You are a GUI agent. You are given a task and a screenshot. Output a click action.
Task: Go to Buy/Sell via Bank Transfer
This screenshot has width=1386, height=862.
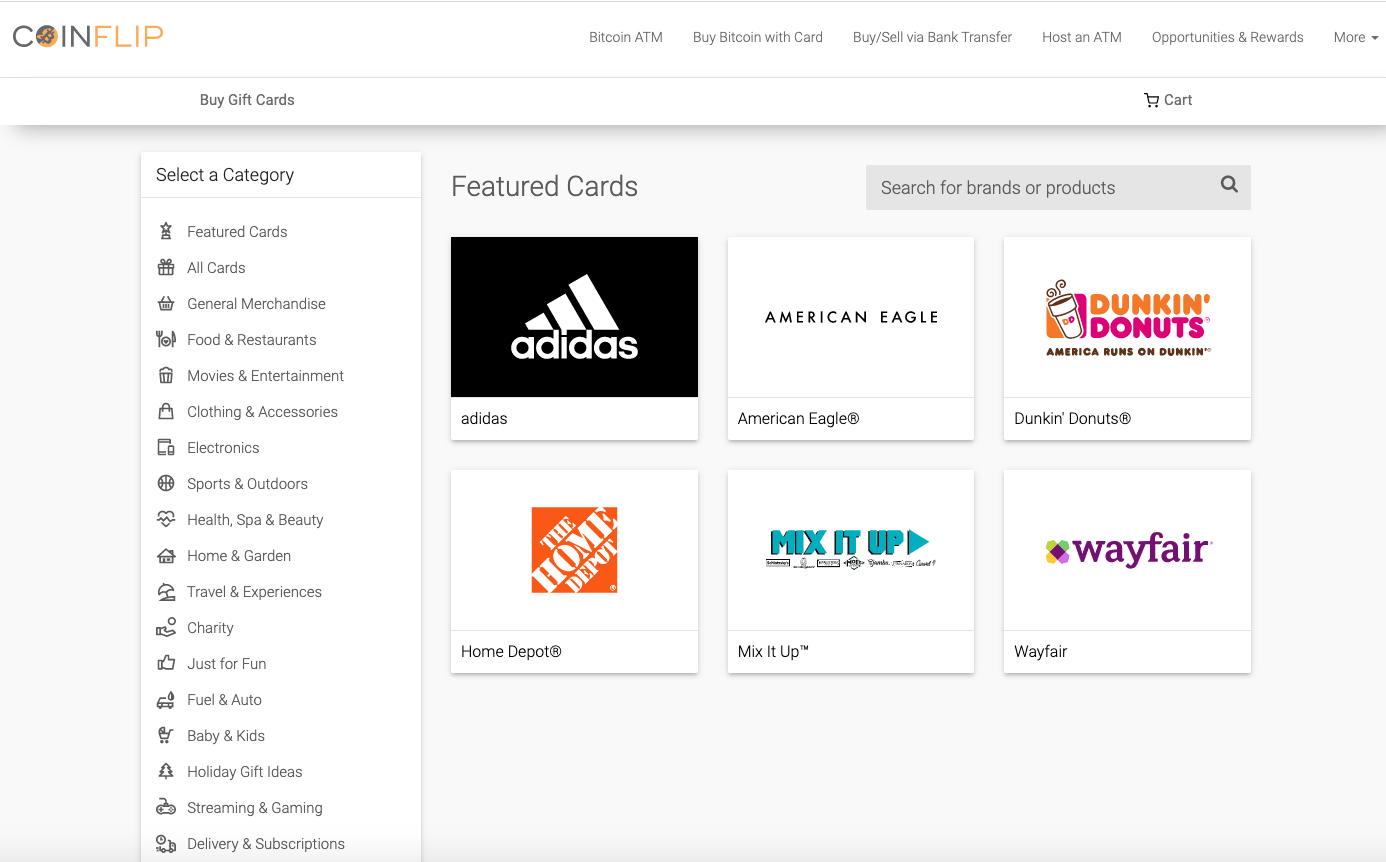click(x=932, y=37)
